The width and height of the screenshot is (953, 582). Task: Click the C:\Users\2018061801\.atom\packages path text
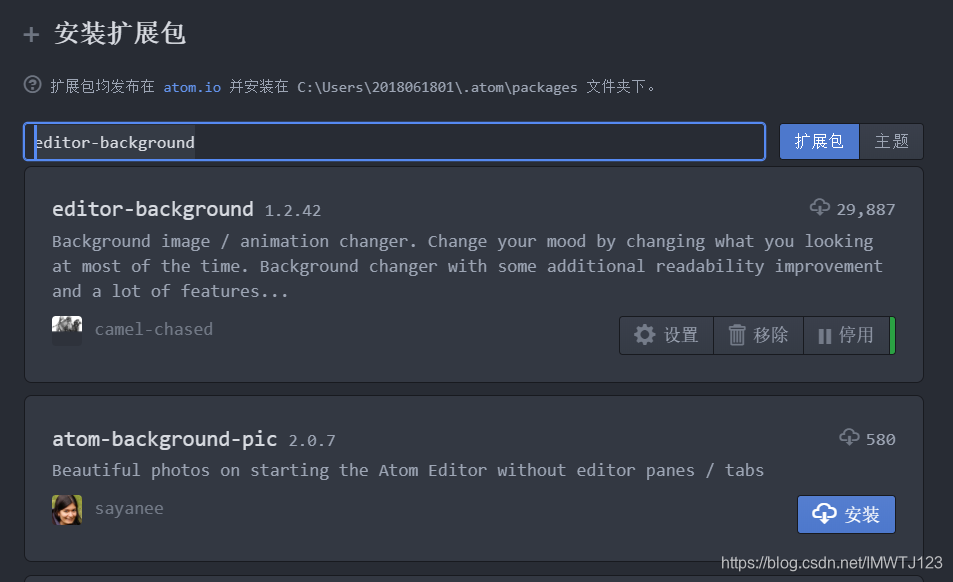point(437,87)
